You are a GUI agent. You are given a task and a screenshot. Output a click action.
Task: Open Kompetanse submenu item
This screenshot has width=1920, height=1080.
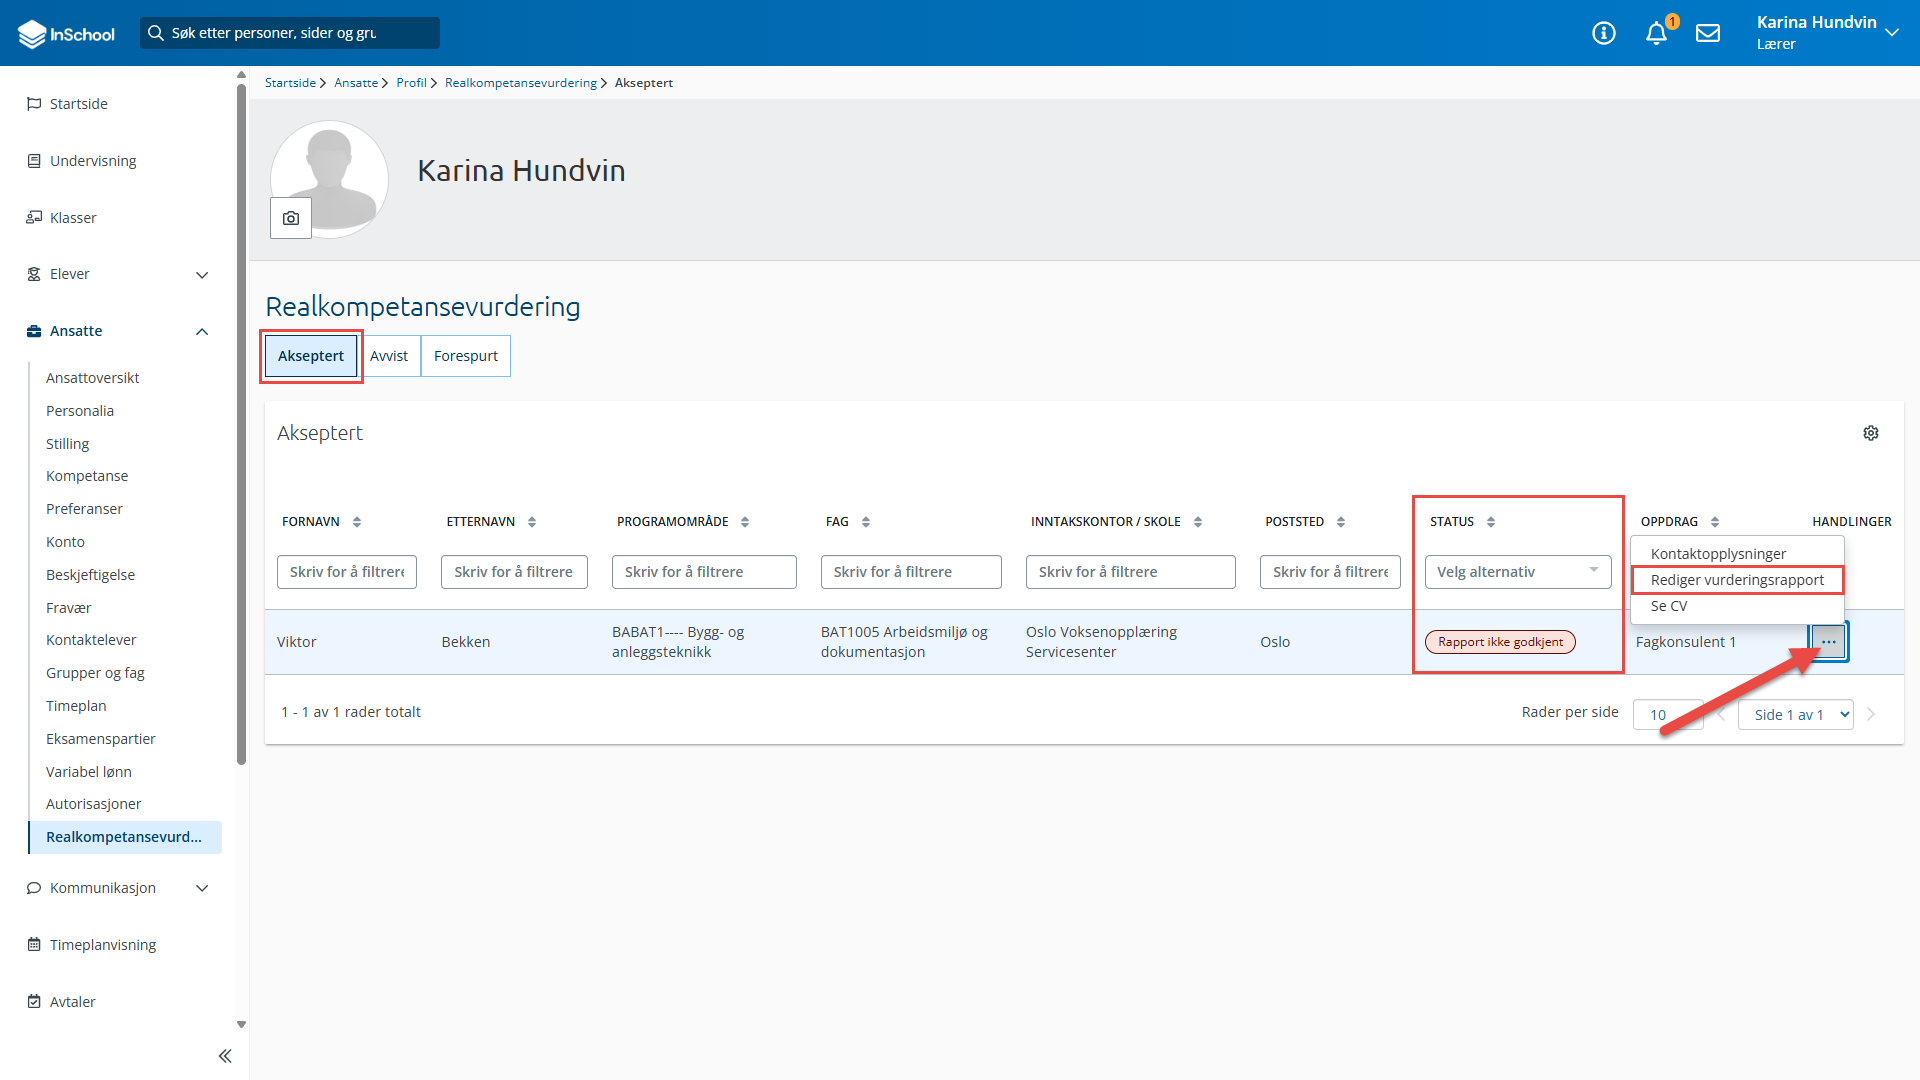coord(87,476)
